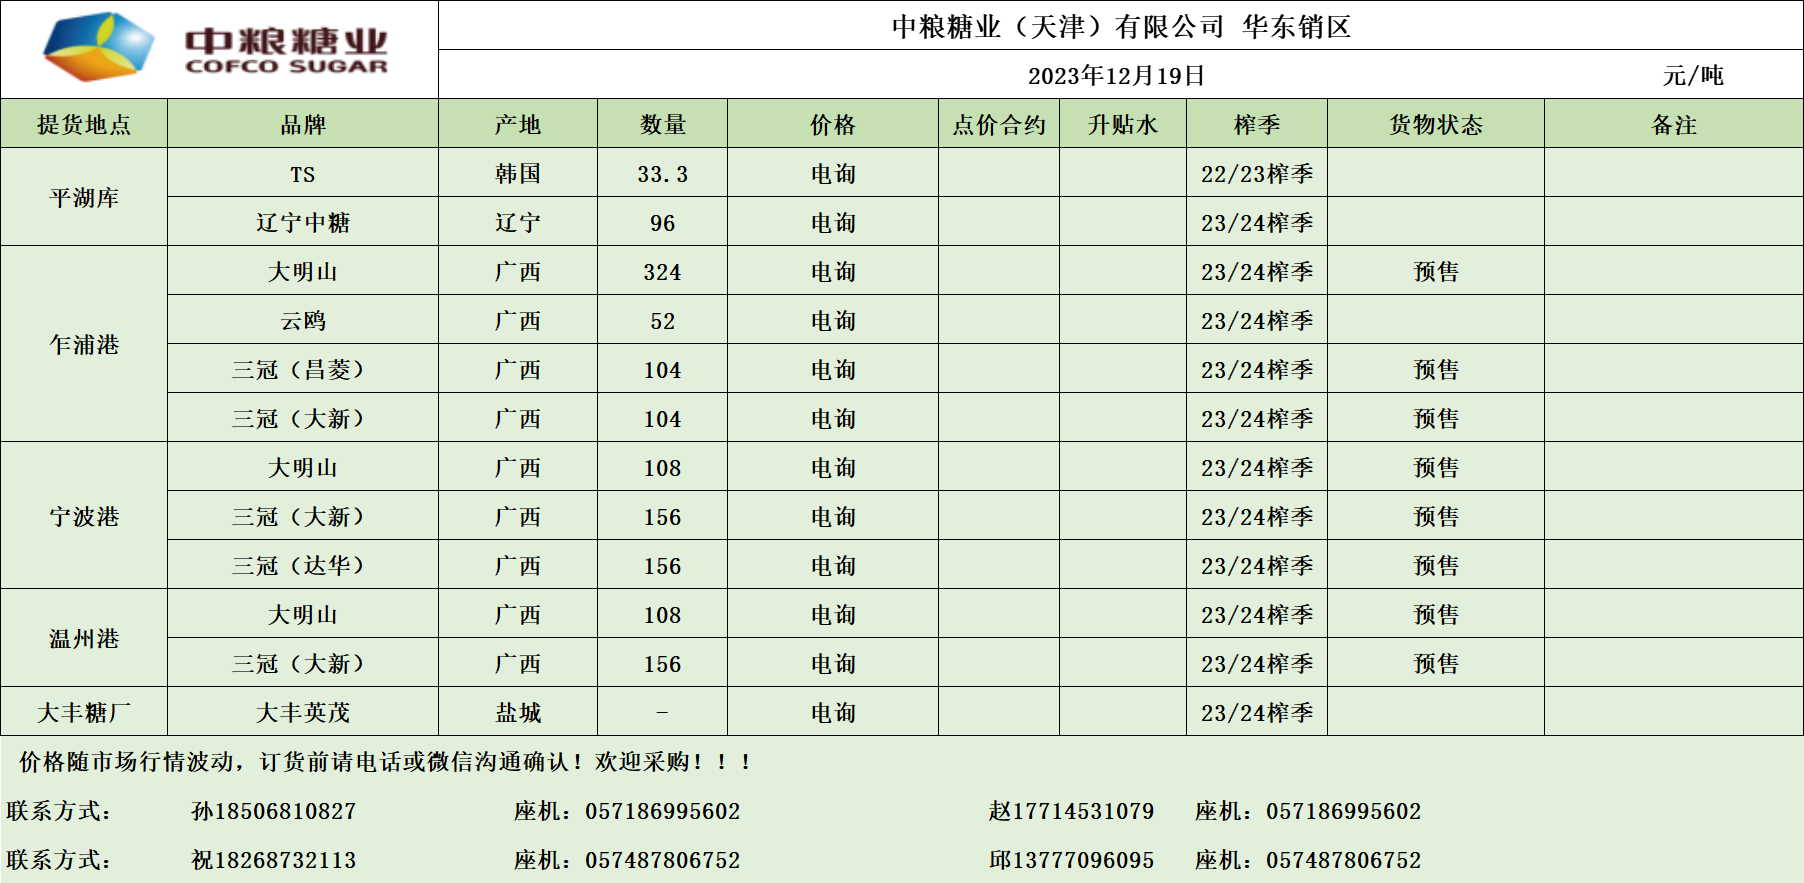1804x883 pixels.
Task: Select the 提货地点 column header
Action: 84,124
